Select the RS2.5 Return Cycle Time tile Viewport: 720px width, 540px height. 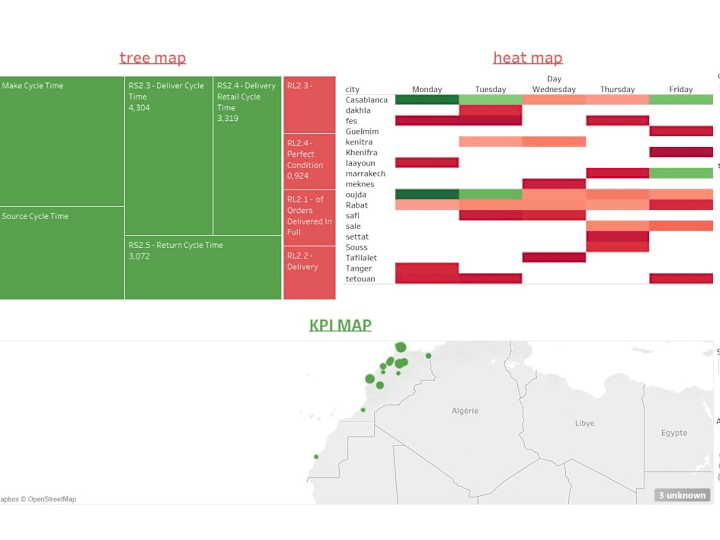(203, 268)
